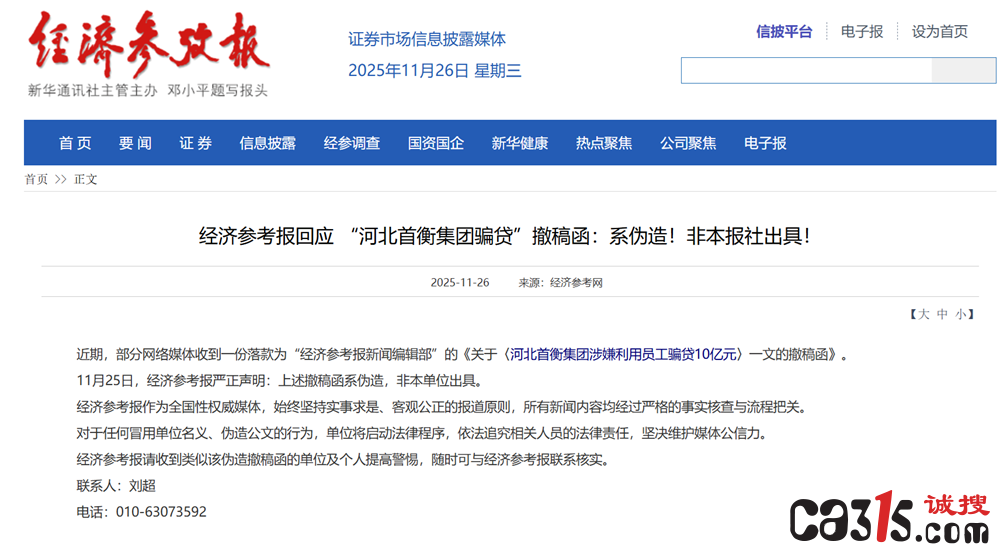Open 信披平台 link in the header
This screenshot has height=554, width=1000.
coord(784,31)
